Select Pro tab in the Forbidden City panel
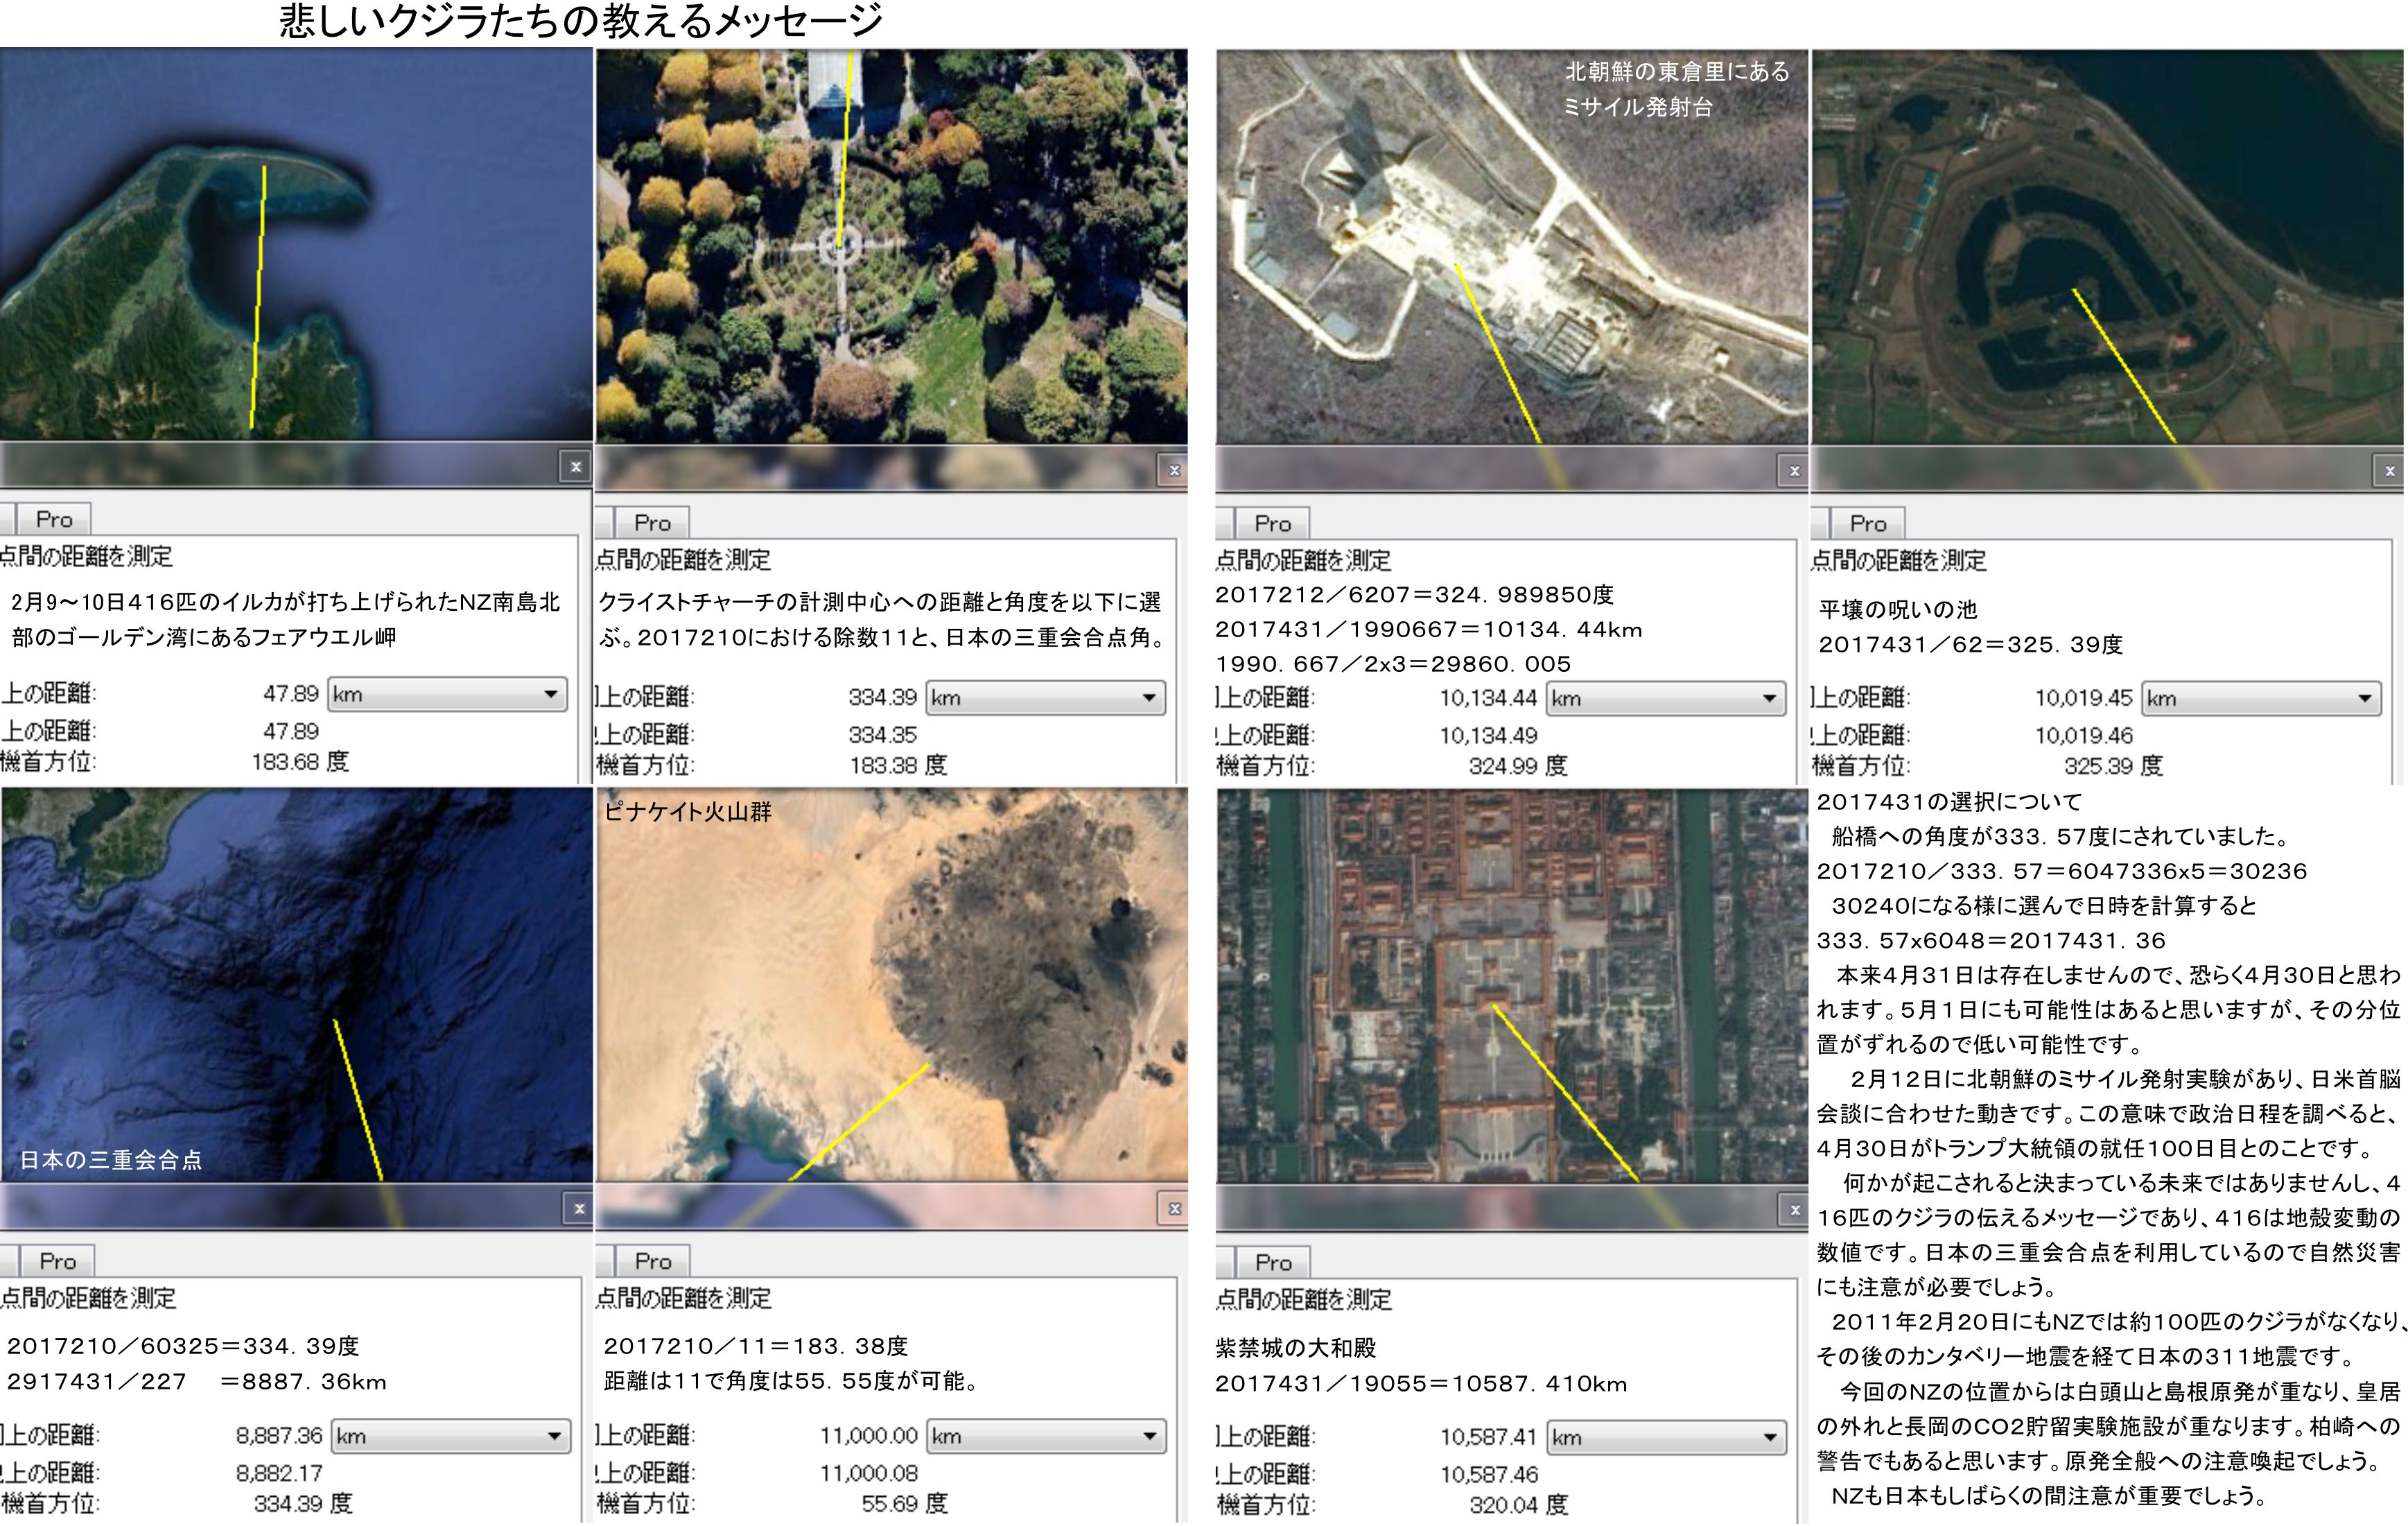Viewport: 2408px width, 1526px height. [1273, 1262]
